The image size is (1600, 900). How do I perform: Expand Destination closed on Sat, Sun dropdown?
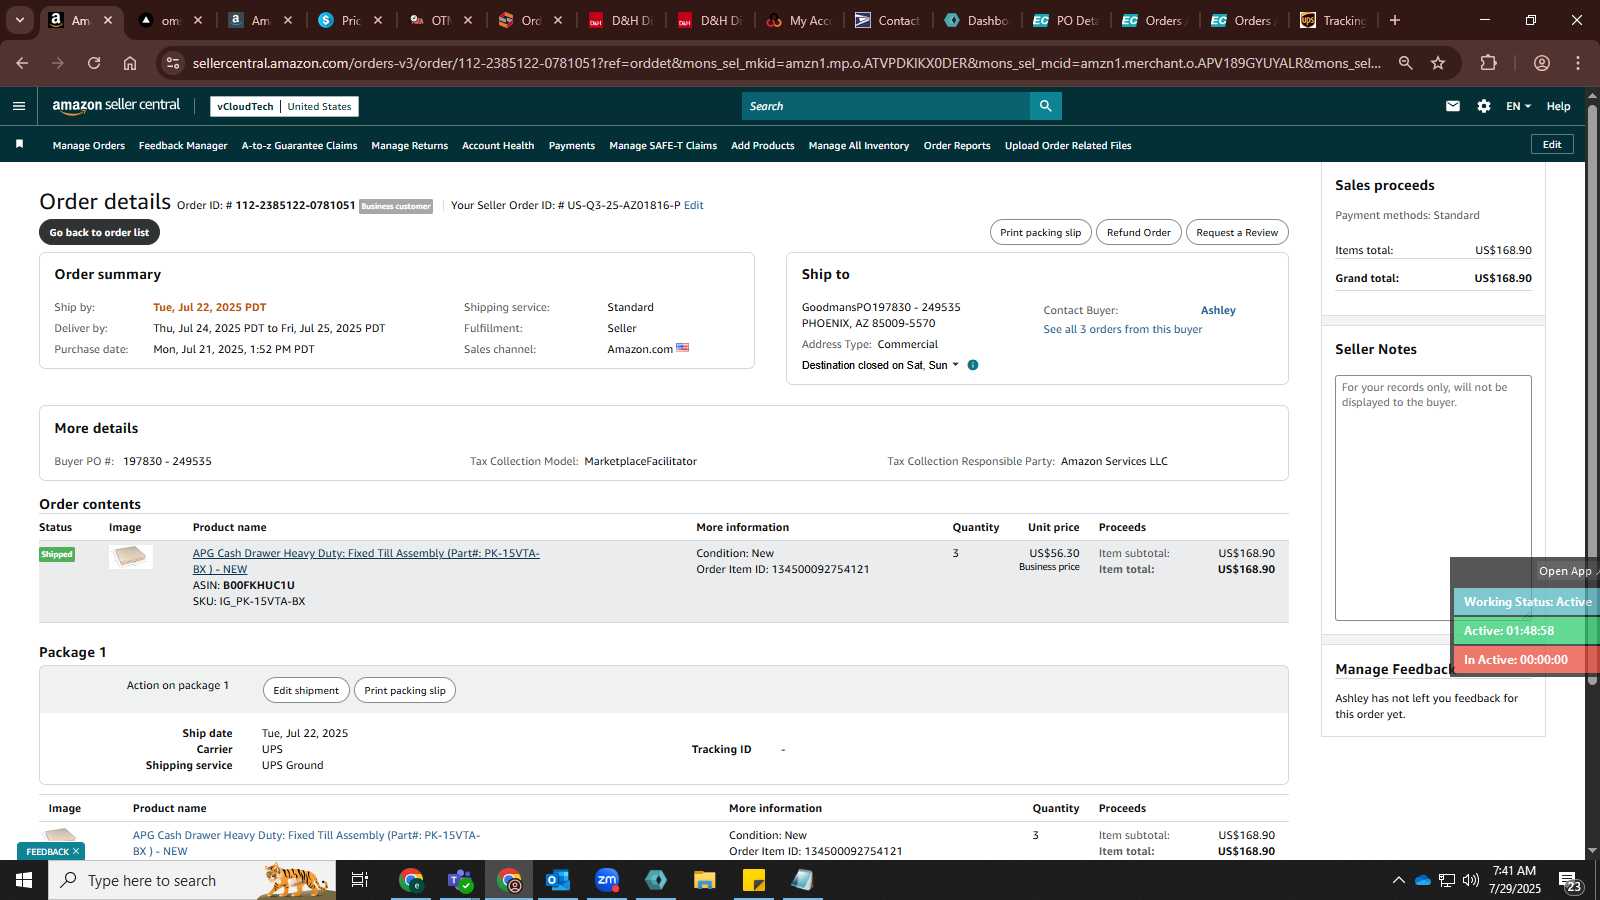point(880,365)
